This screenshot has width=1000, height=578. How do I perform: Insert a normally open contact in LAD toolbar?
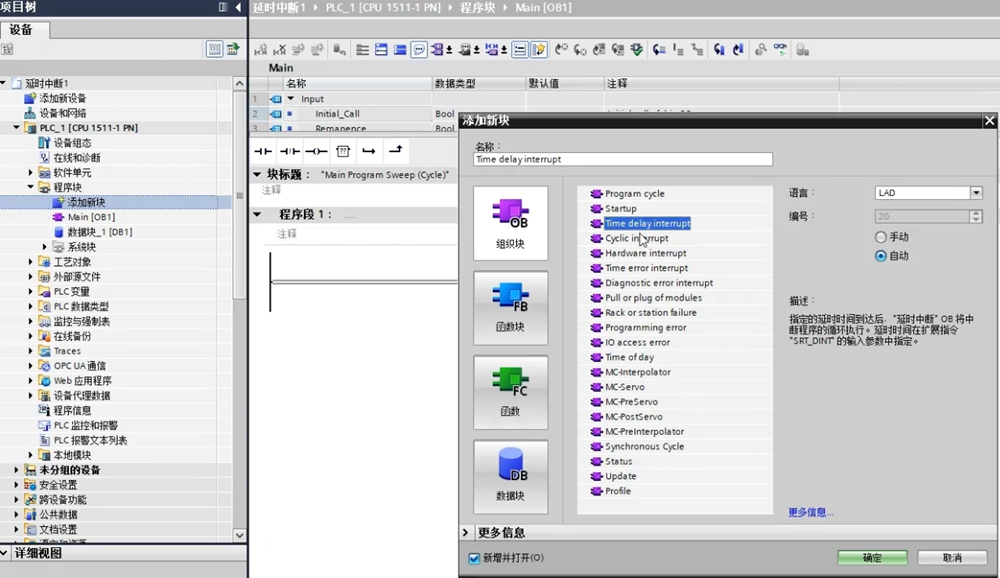point(263,151)
